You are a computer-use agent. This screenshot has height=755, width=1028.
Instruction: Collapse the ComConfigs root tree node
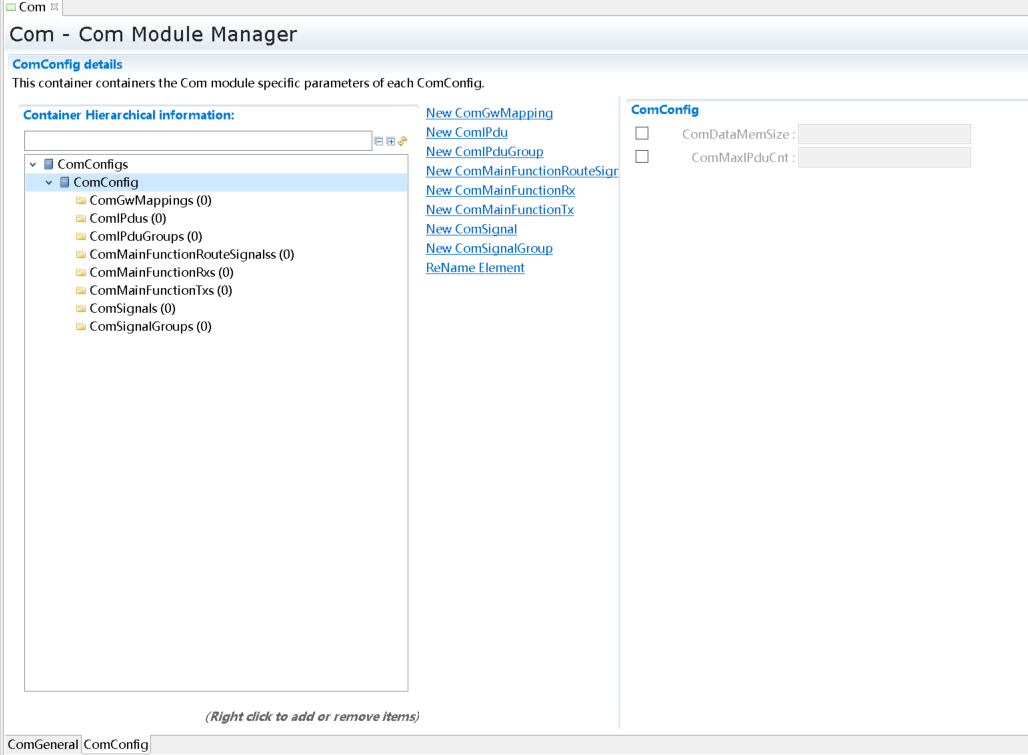33,164
